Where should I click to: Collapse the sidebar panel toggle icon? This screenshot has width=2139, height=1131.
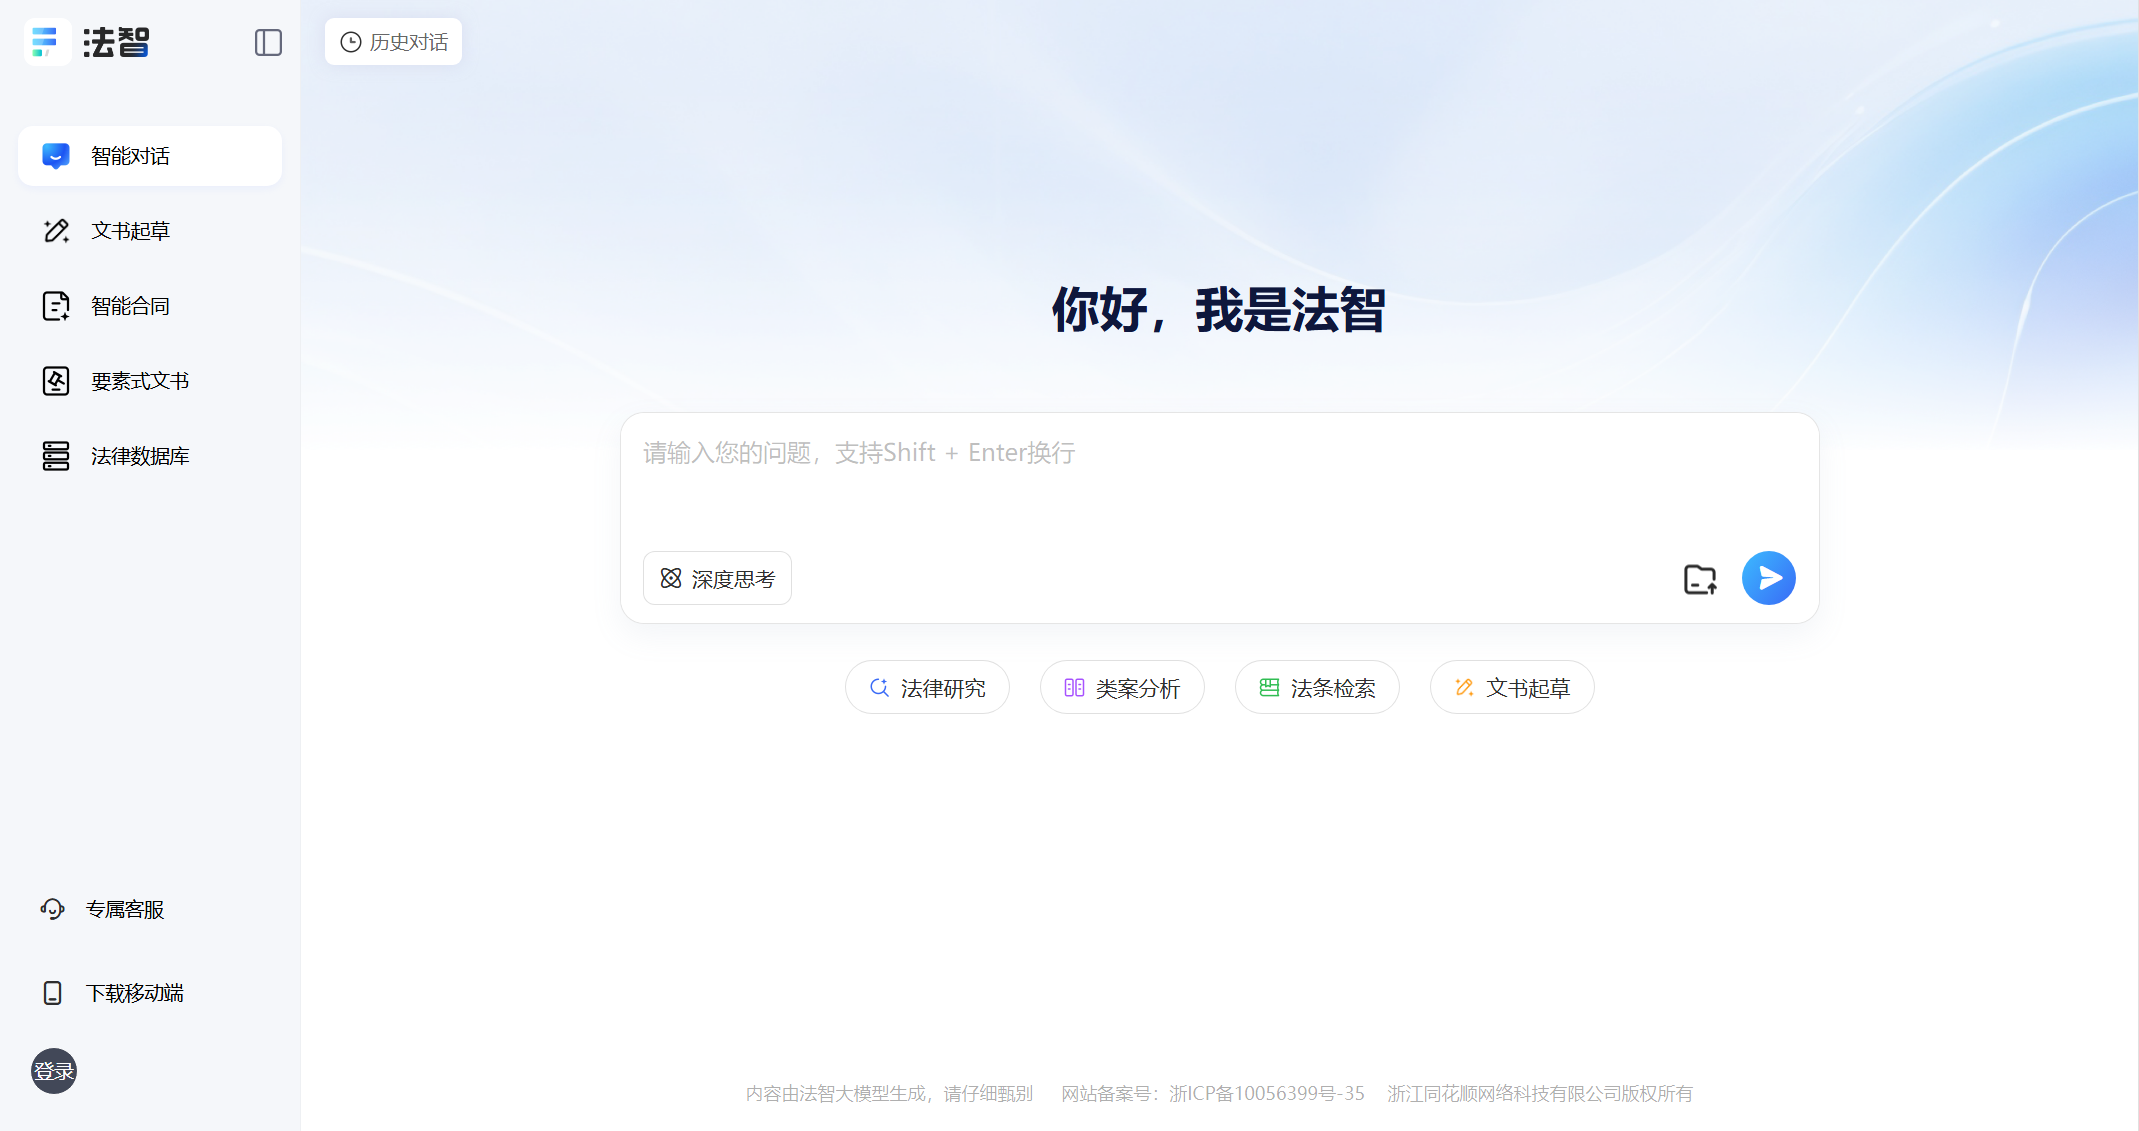tap(268, 42)
